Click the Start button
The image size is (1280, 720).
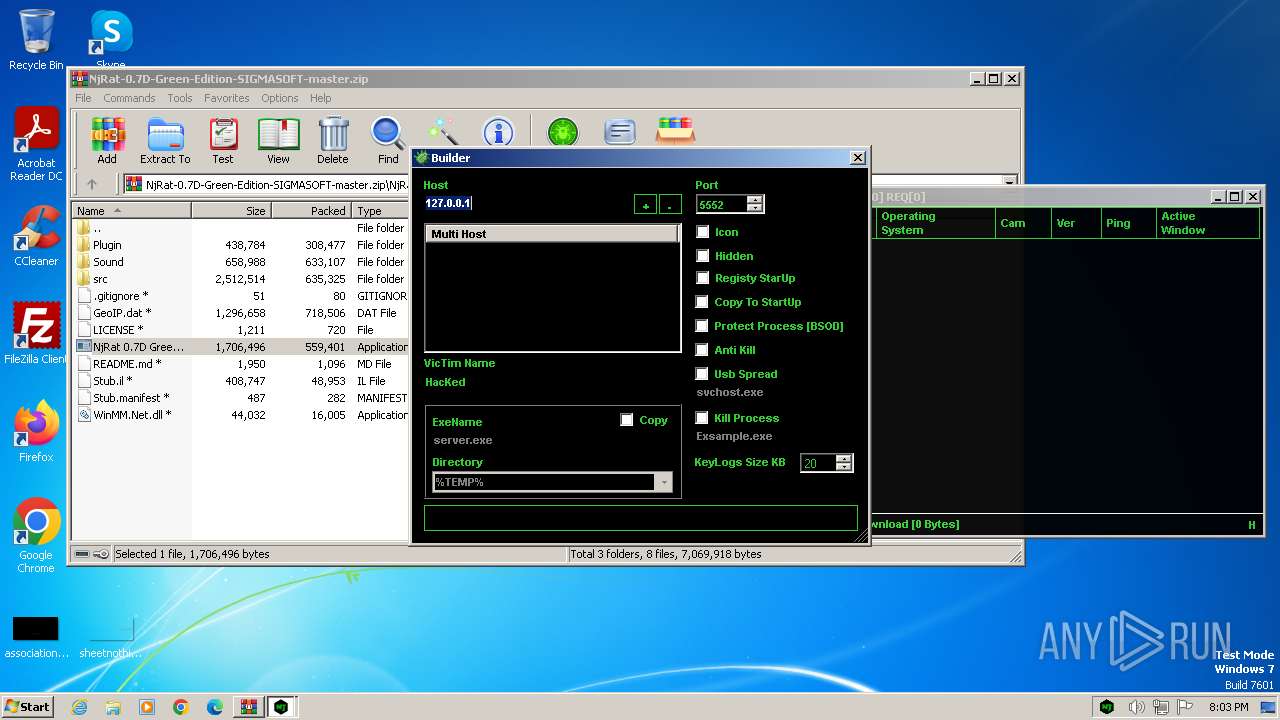pyautogui.click(x=28, y=707)
